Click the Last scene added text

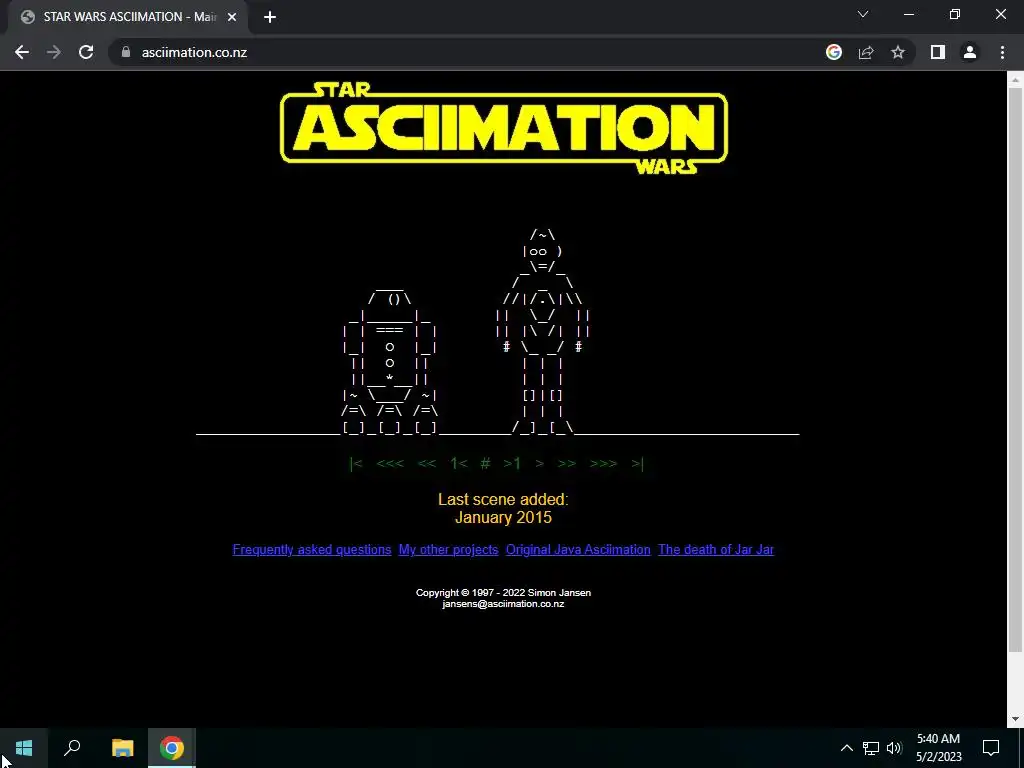tap(503, 500)
